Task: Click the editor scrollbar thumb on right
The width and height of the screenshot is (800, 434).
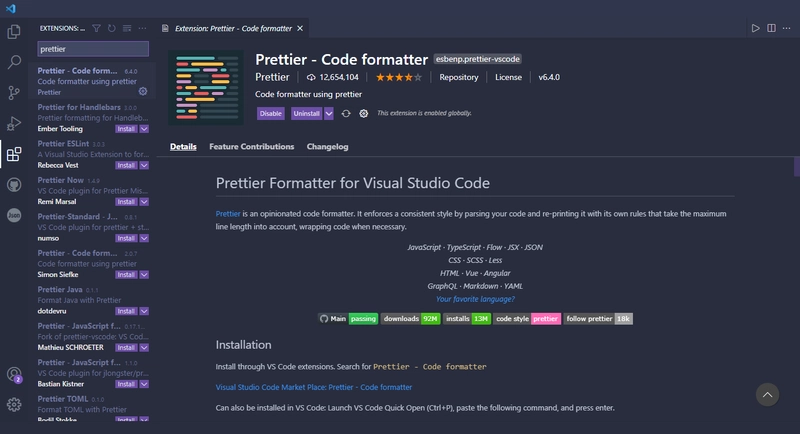Action: (797, 167)
